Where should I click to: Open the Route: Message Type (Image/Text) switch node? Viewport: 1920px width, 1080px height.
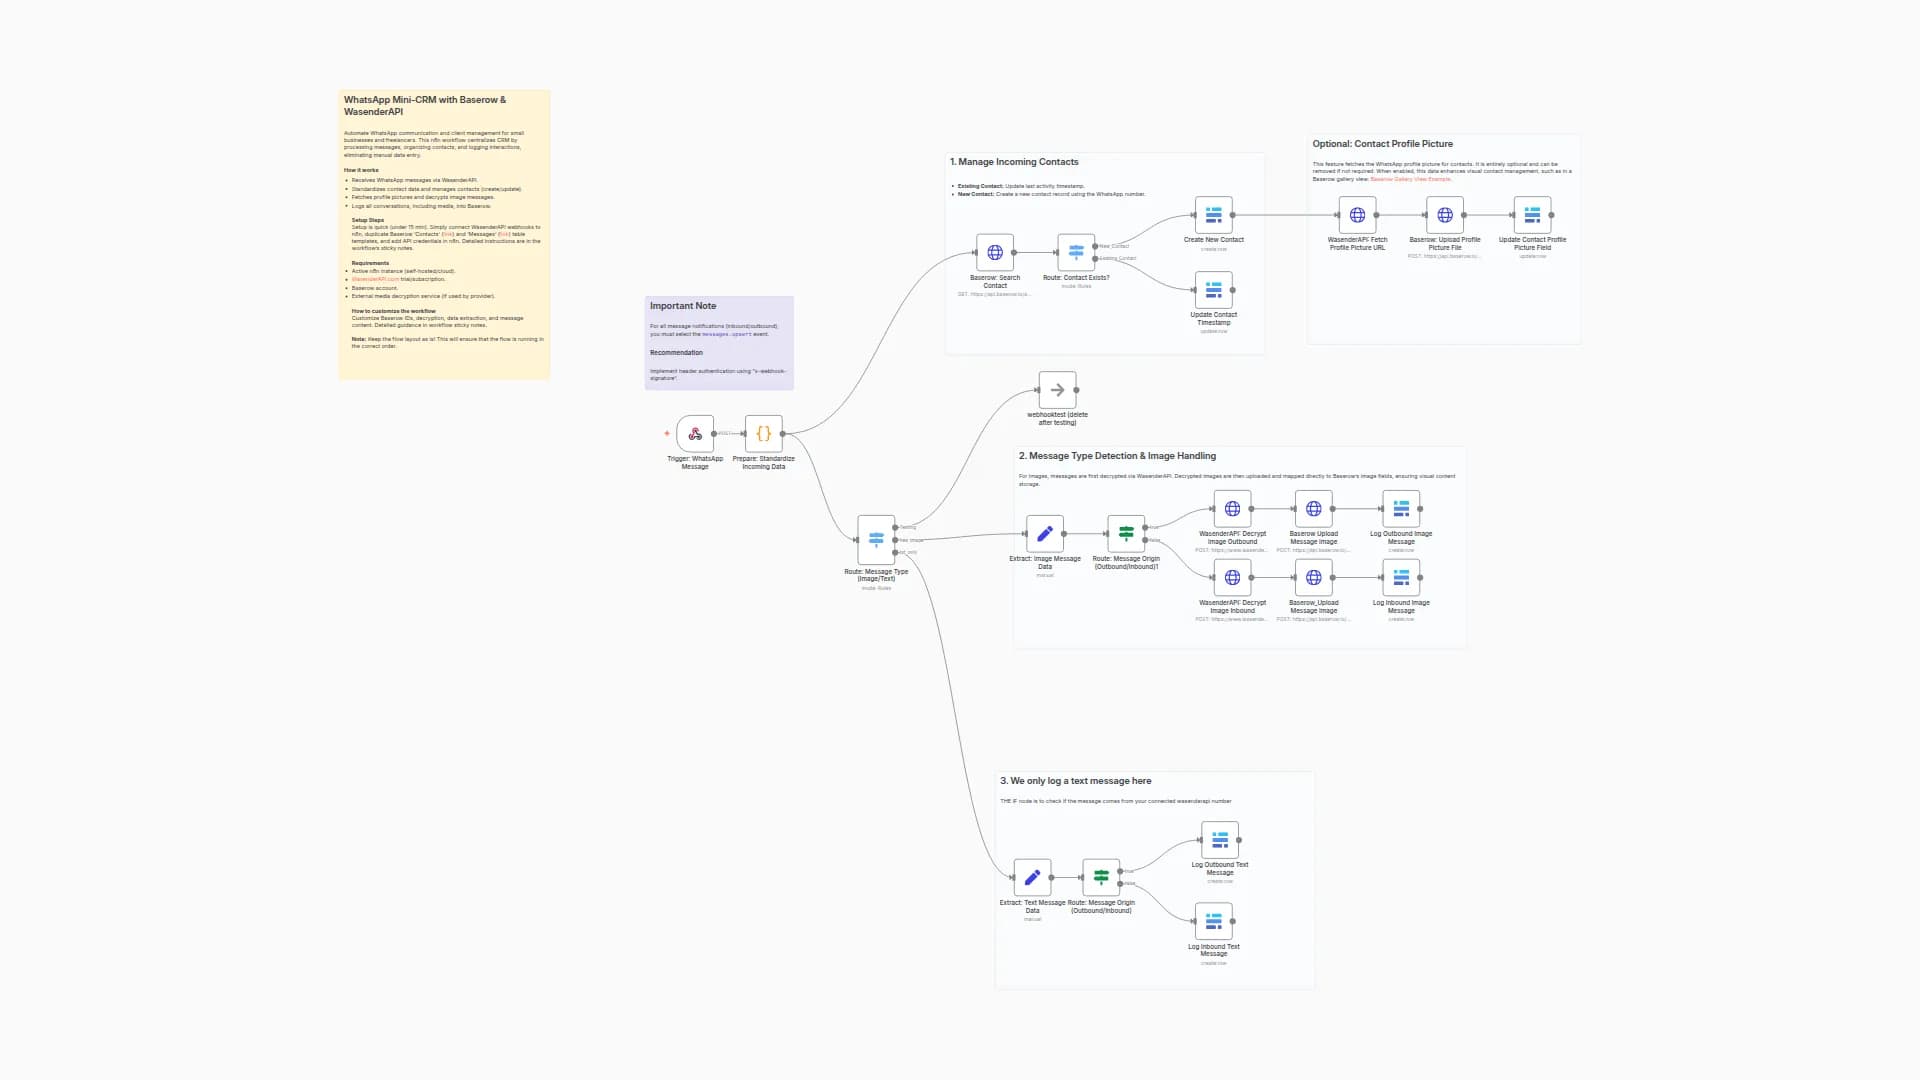pyautogui.click(x=876, y=540)
